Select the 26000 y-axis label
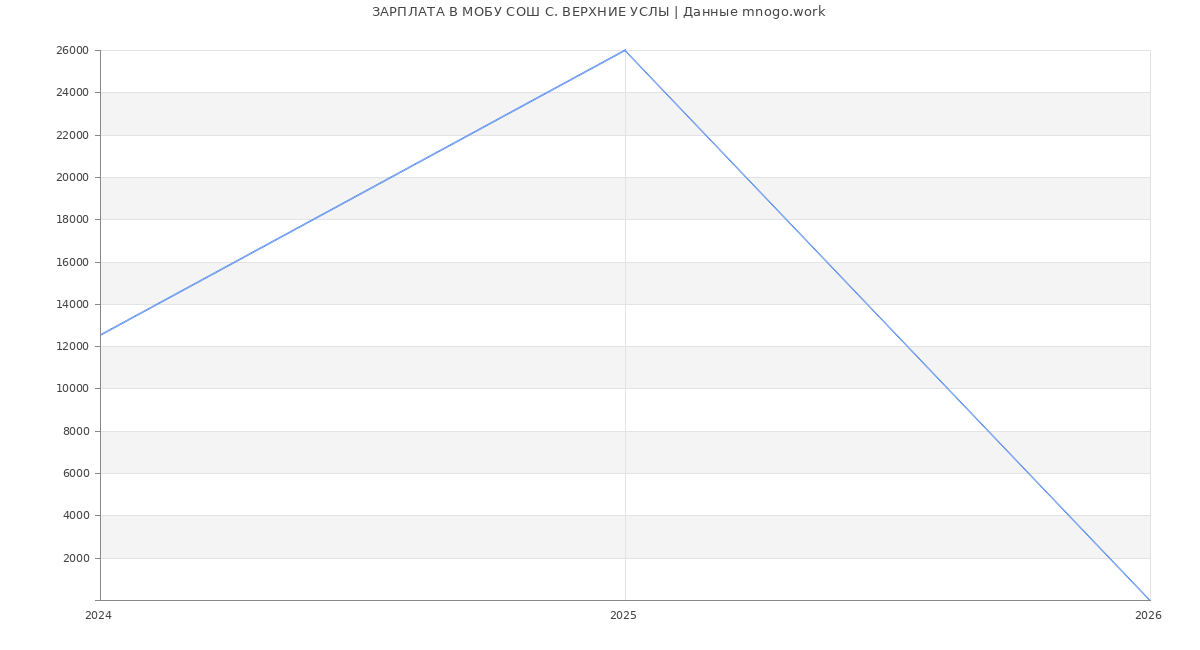Viewport: 1200px width, 650px height. point(72,50)
